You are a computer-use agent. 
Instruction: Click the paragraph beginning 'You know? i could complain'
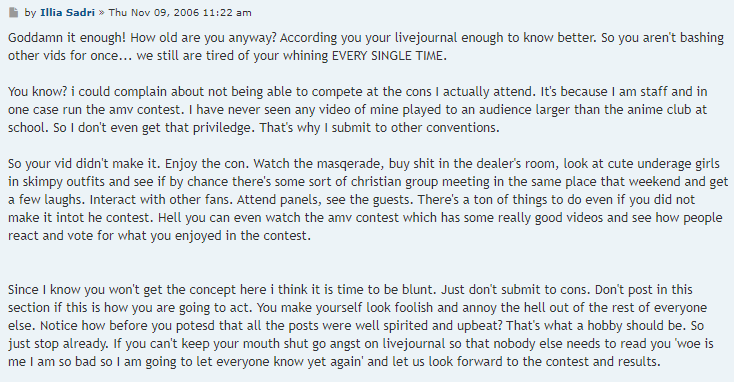coord(358,110)
